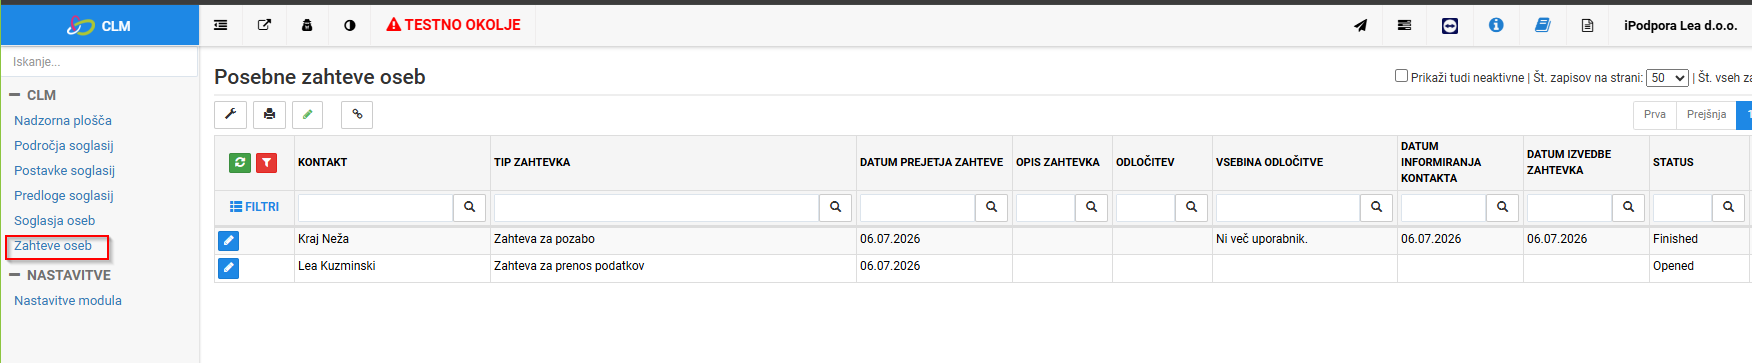Click the paper plane icon in header
The image size is (1752, 363).
[1360, 25]
